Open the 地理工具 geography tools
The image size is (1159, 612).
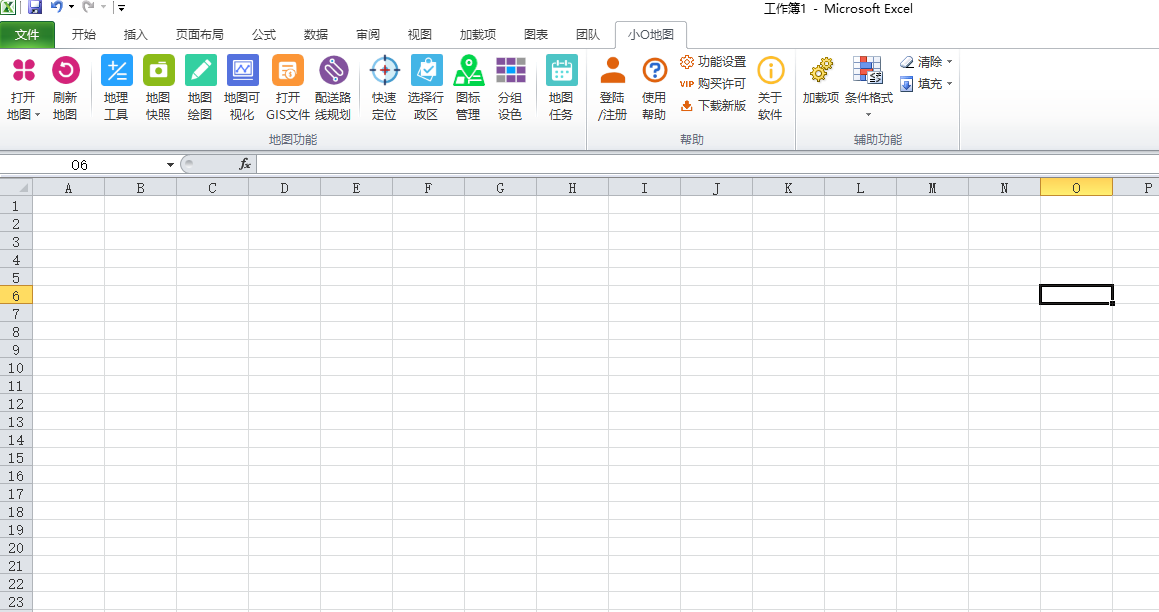(116, 70)
